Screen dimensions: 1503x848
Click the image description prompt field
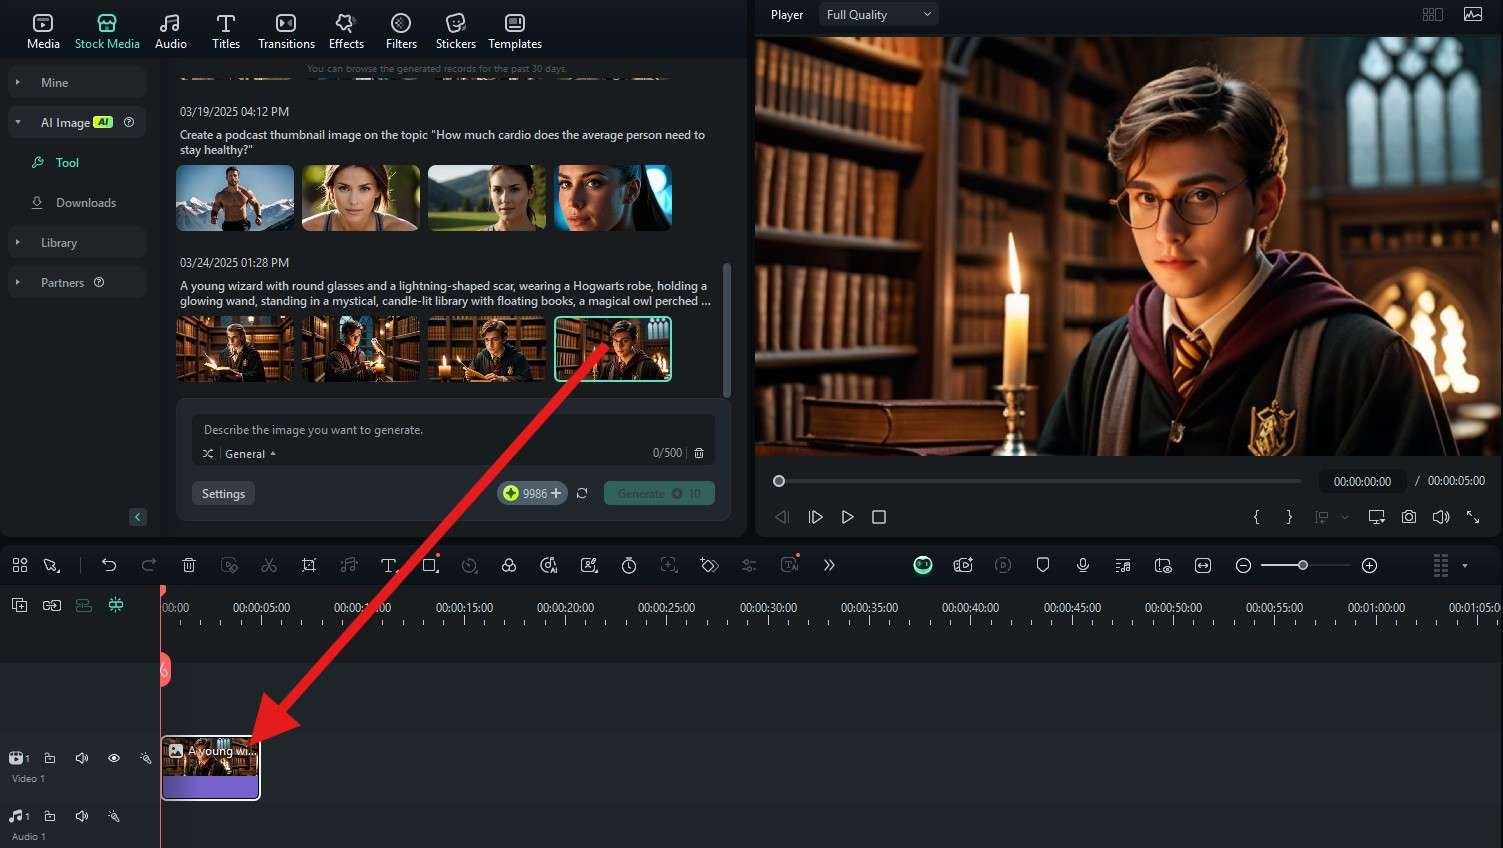(x=453, y=430)
